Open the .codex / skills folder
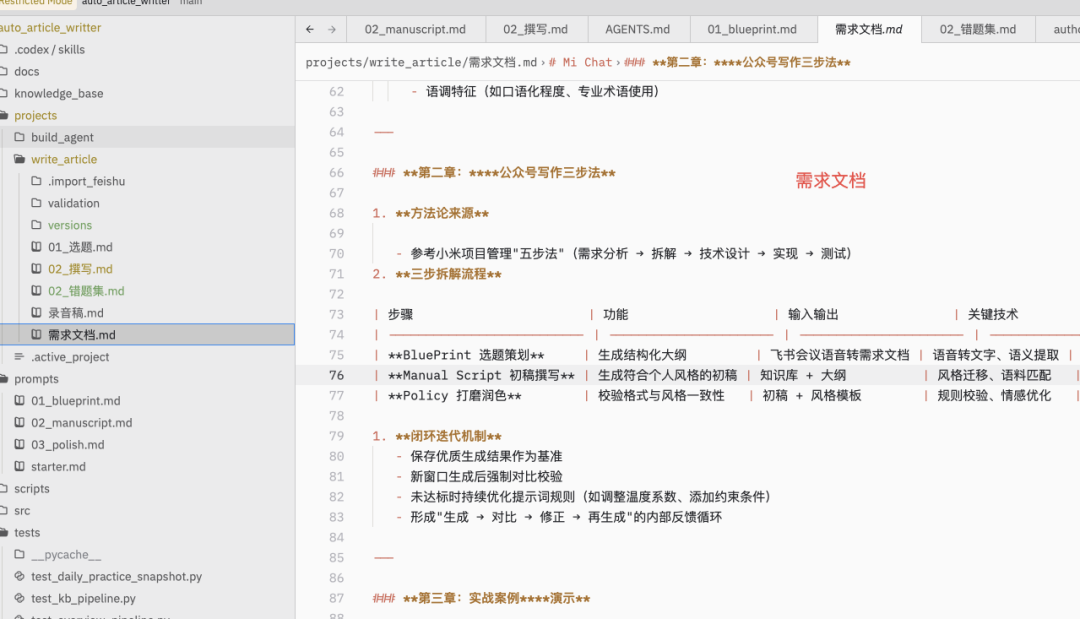 tap(50, 49)
